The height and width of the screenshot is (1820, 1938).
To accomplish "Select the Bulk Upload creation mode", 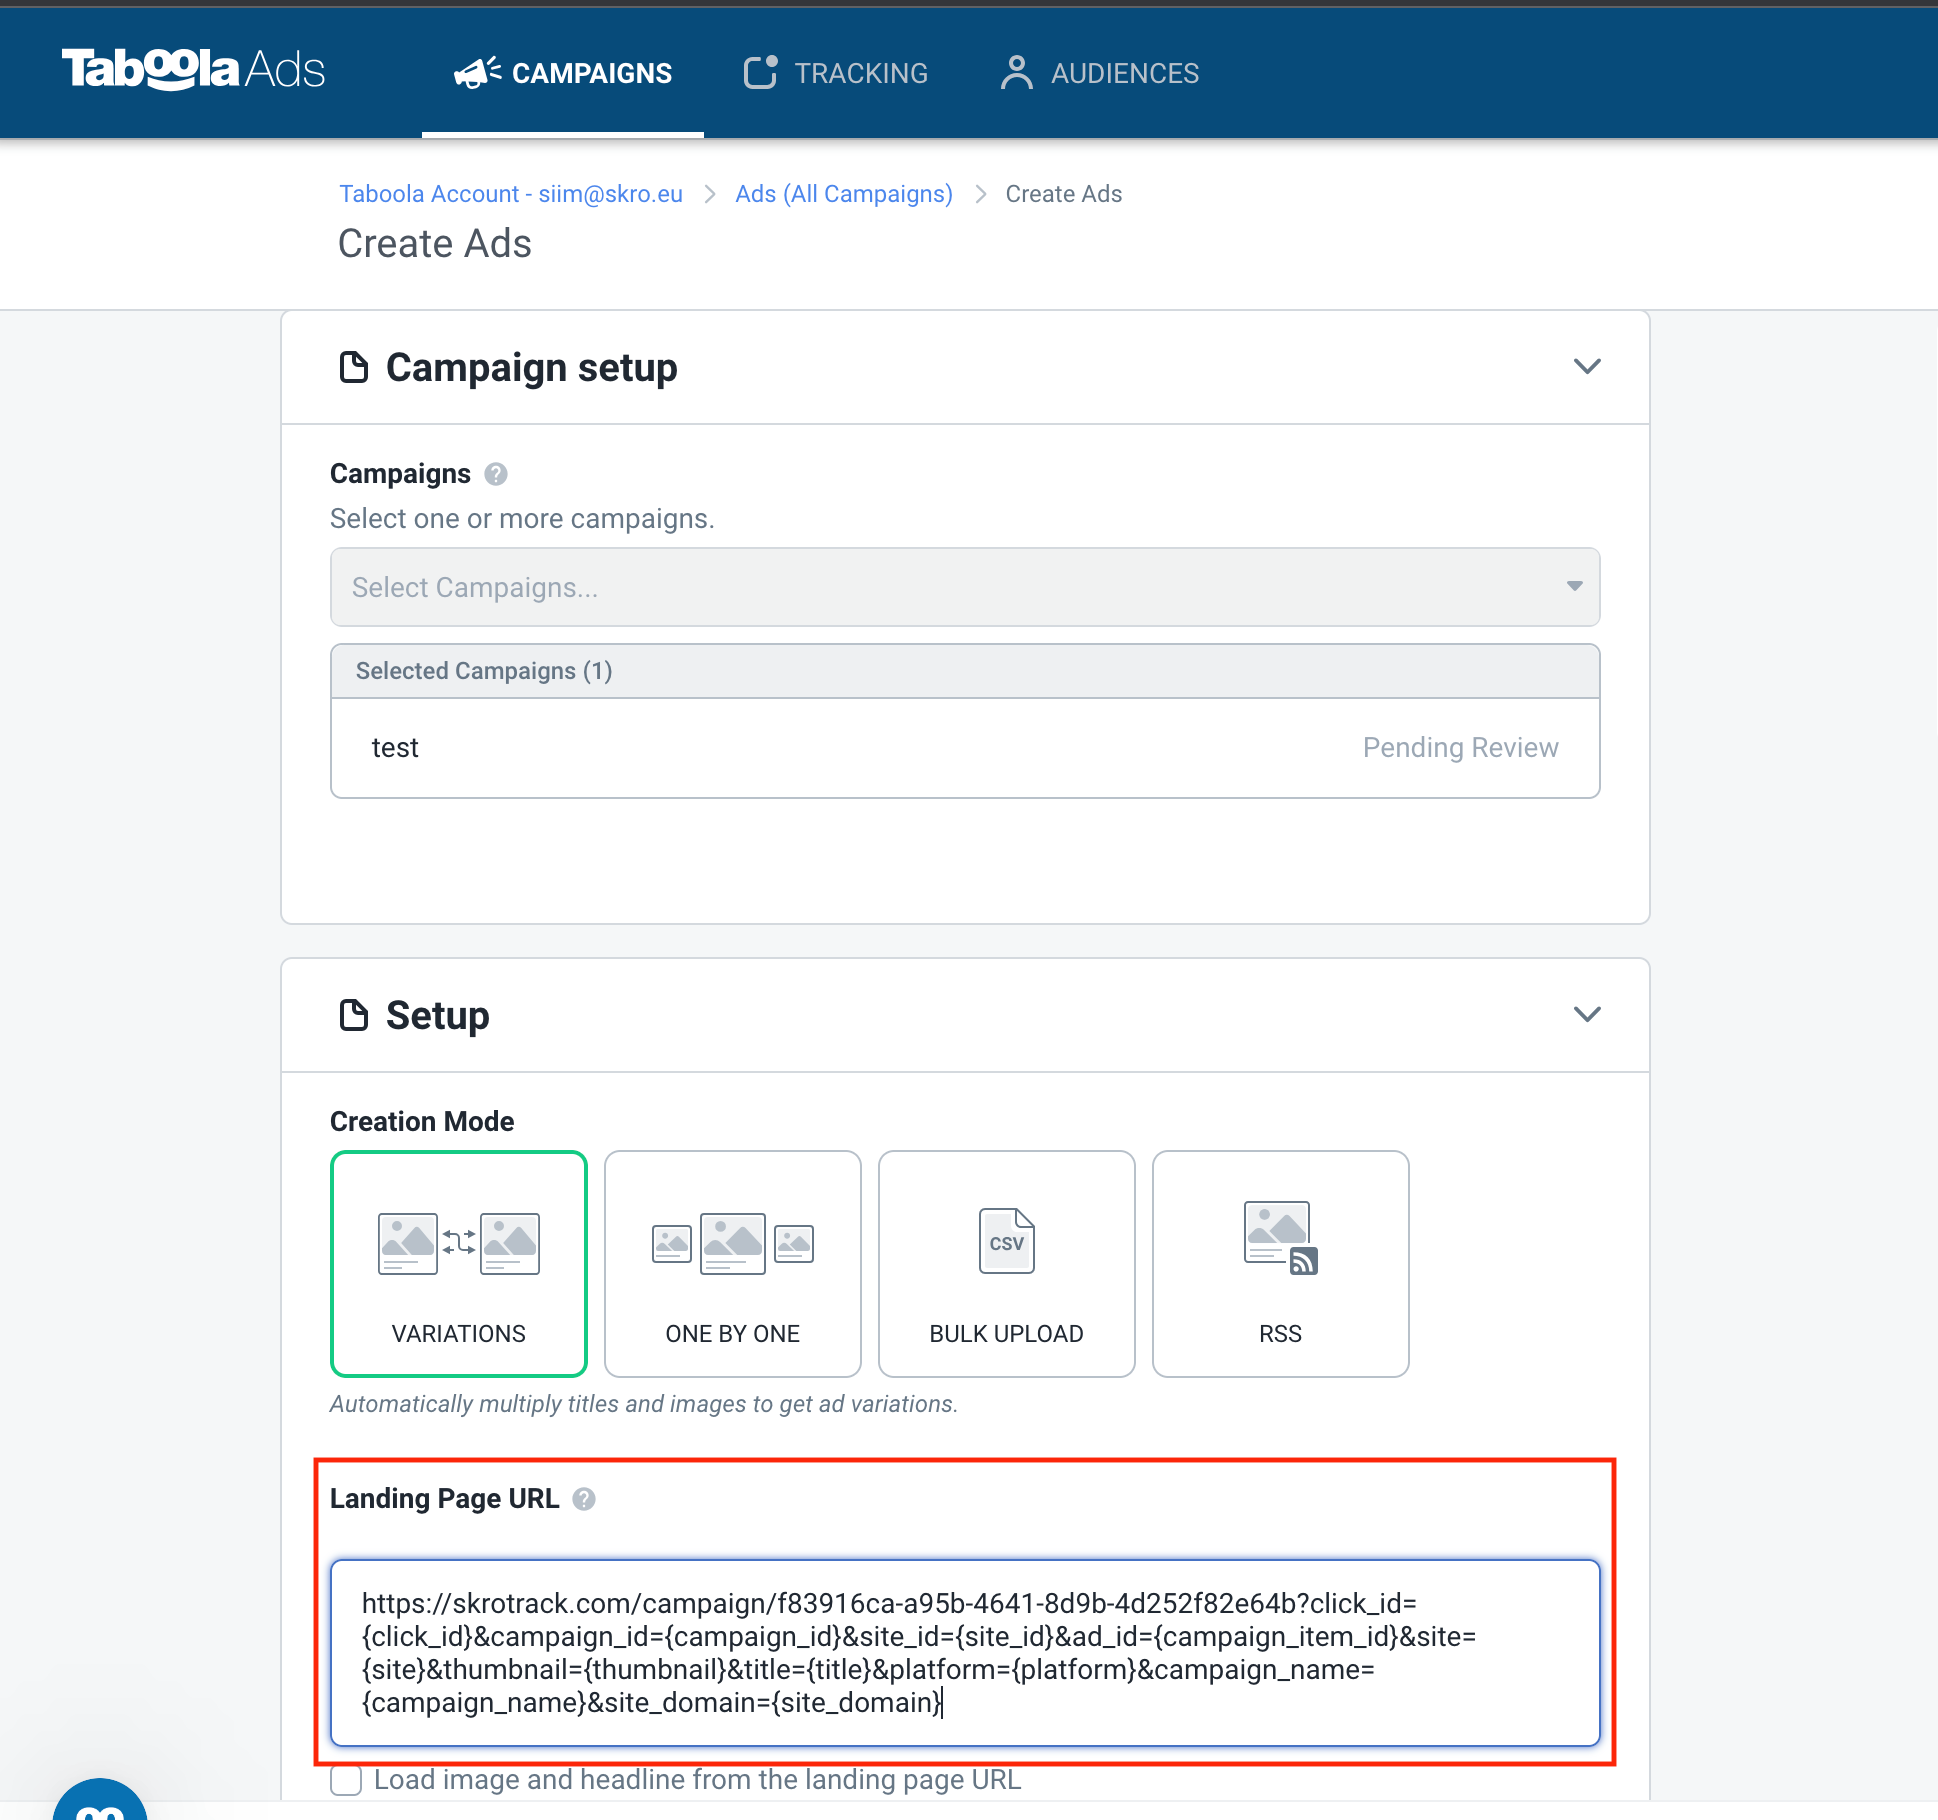I will pos(1007,1264).
